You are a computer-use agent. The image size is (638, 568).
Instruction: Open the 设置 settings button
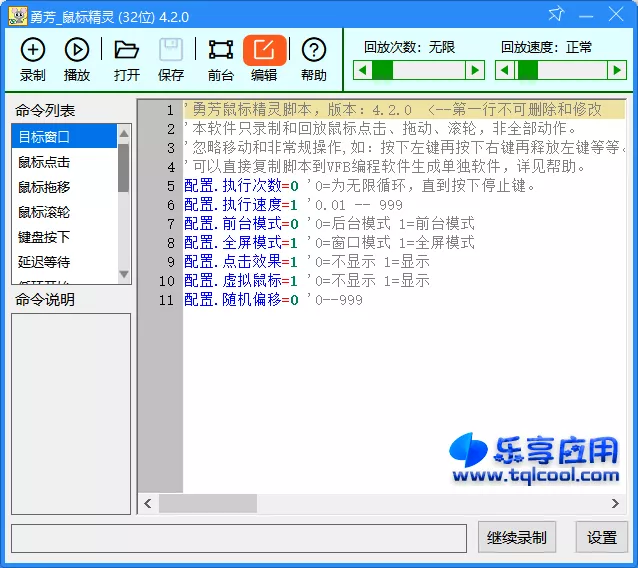(602, 537)
